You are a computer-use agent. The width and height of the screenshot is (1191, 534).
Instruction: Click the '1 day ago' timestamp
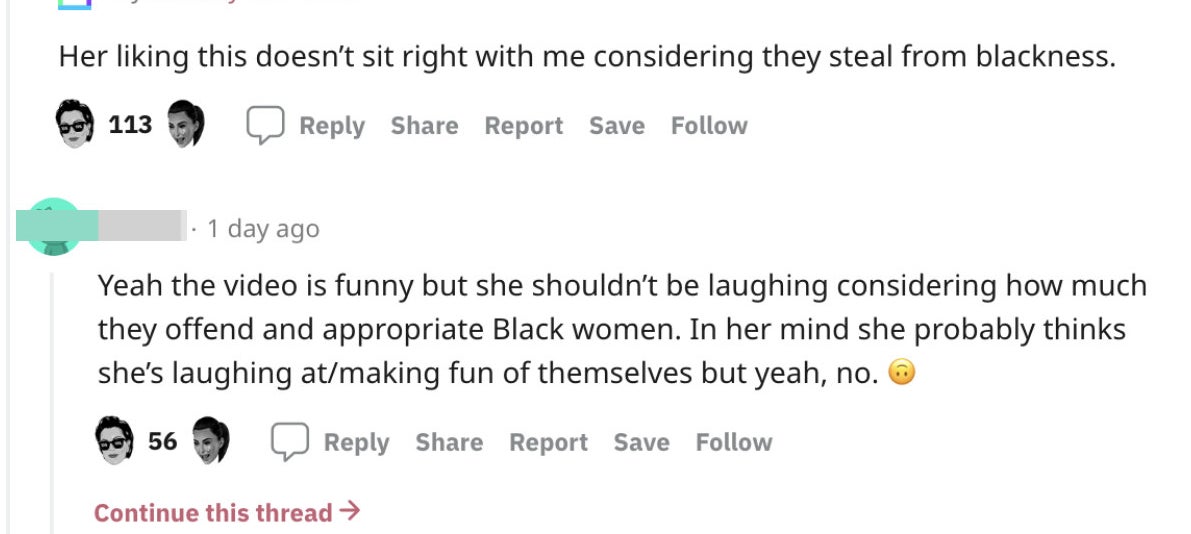click(263, 228)
